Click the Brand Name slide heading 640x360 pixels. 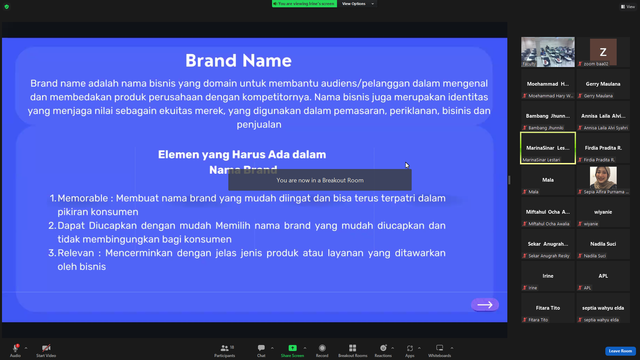pyautogui.click(x=238, y=61)
